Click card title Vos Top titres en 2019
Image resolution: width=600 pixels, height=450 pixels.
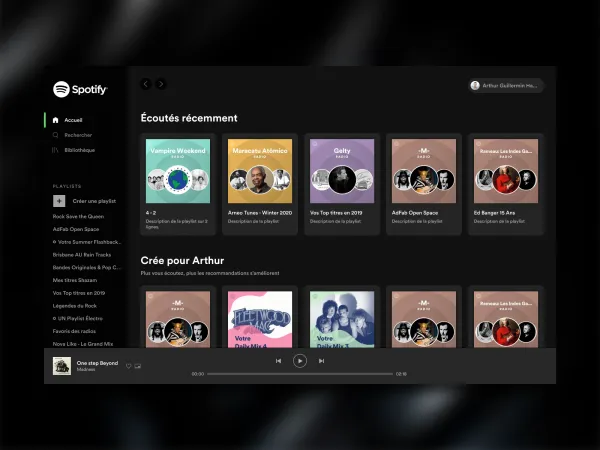pos(336,213)
